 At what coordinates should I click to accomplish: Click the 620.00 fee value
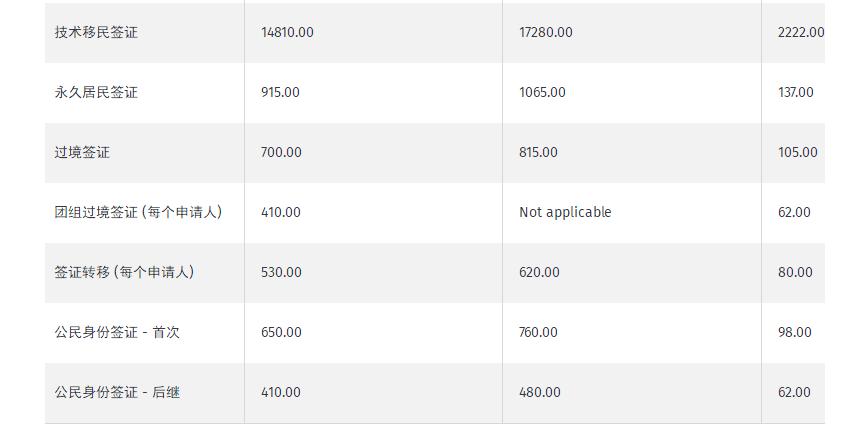pos(539,272)
